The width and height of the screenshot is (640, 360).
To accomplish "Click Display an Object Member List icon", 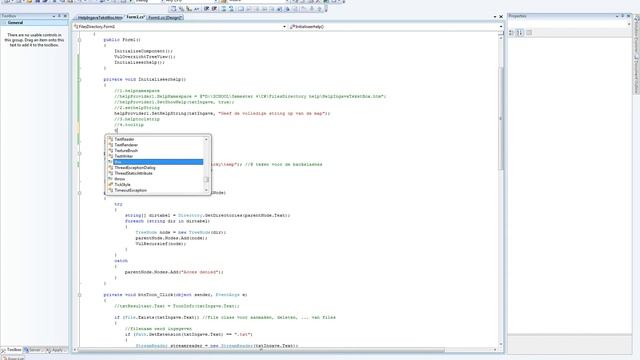I will pyautogui.click(x=173, y=9).
